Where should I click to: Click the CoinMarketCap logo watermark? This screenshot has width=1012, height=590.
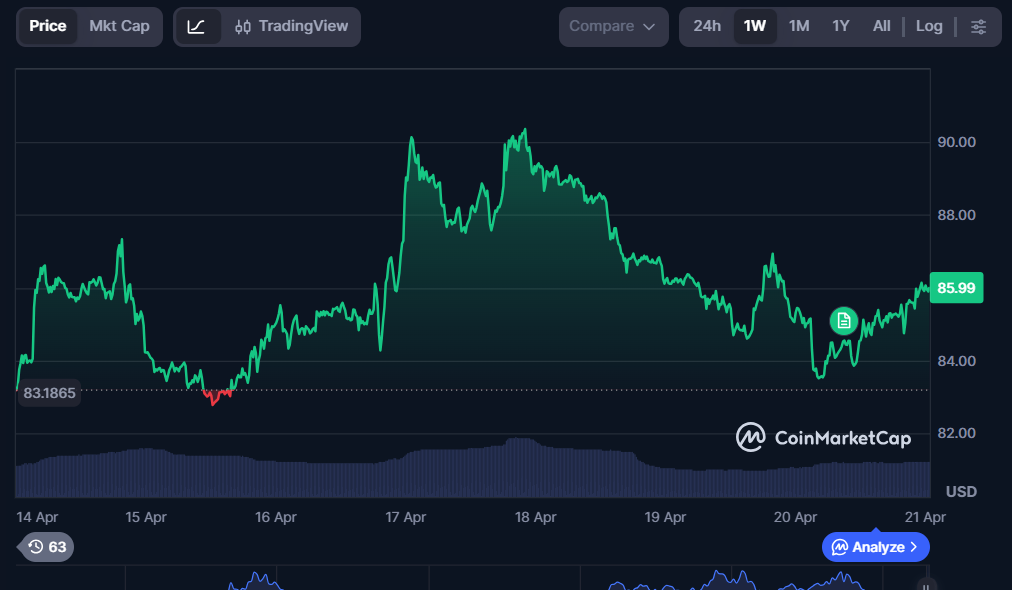(823, 437)
